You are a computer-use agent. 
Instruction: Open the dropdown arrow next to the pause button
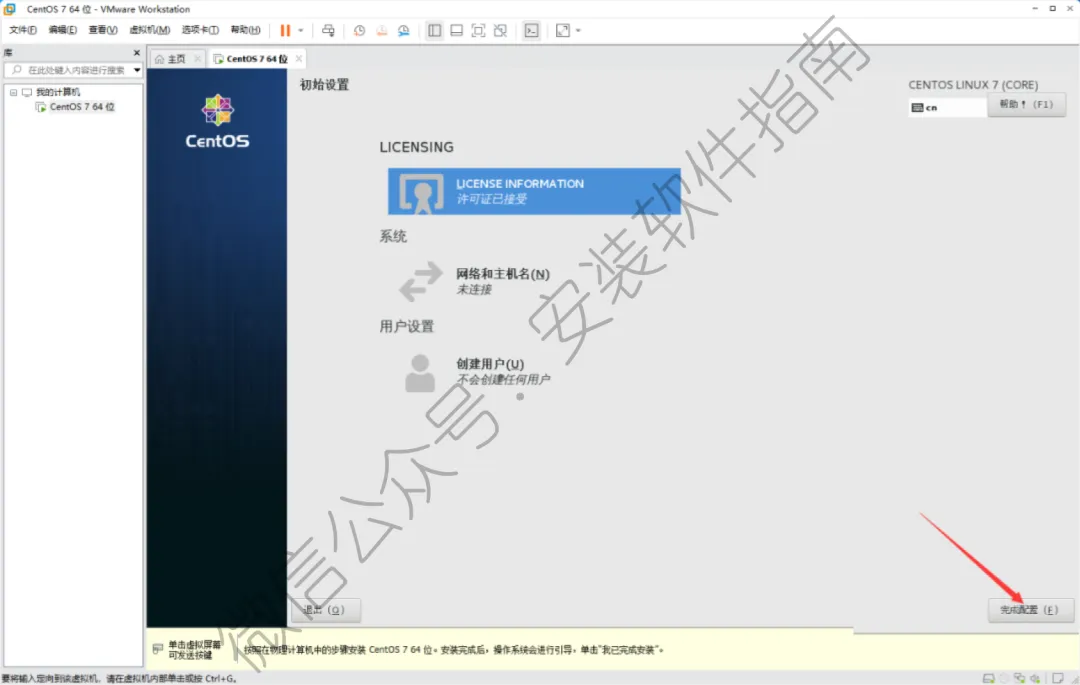coord(301,30)
